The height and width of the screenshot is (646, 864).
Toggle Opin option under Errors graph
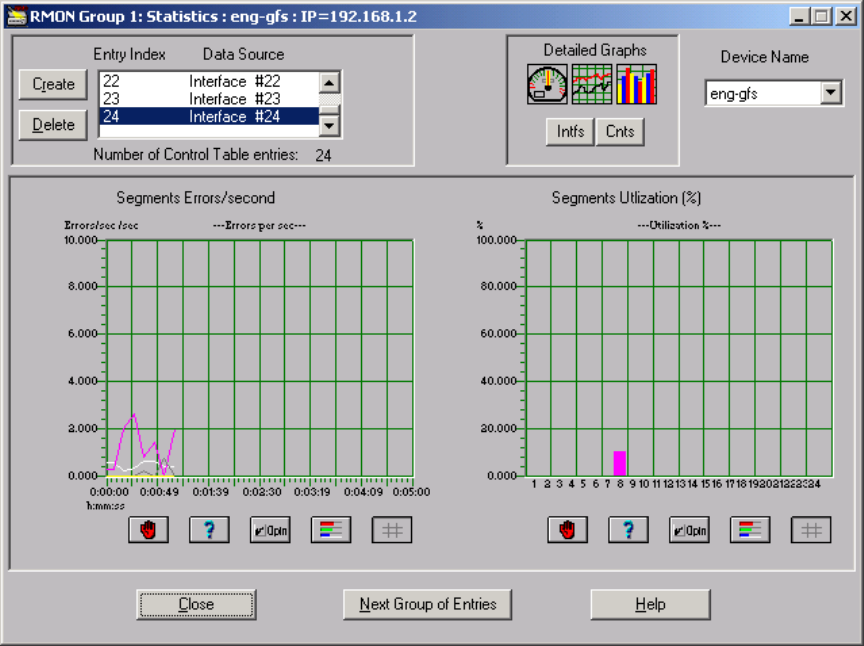coord(270,530)
